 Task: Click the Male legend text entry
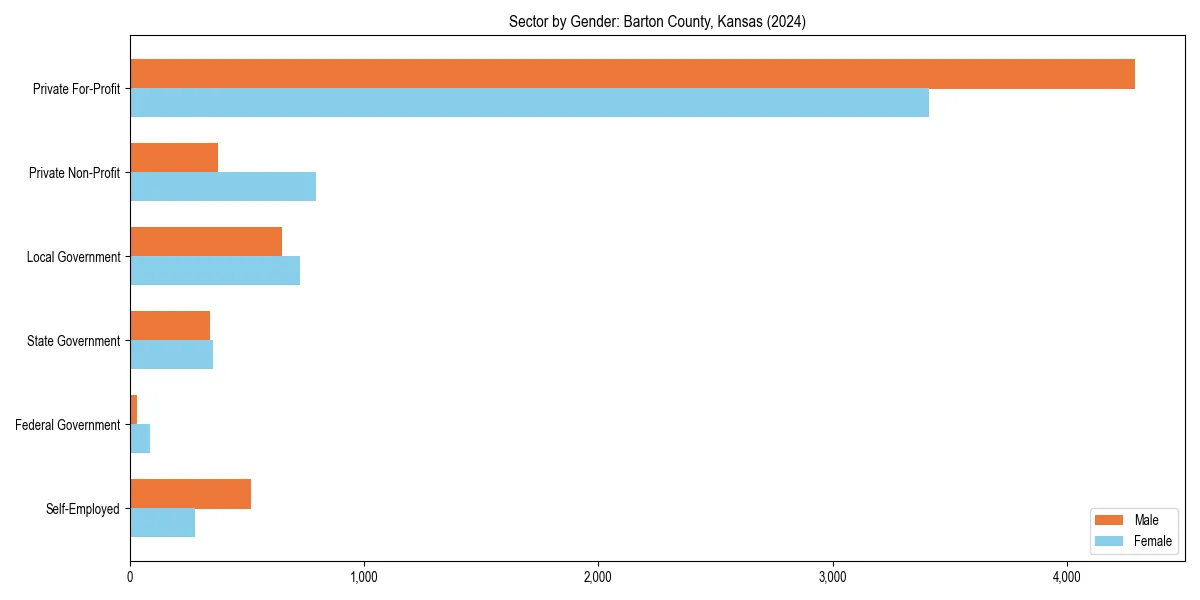pos(1148,519)
